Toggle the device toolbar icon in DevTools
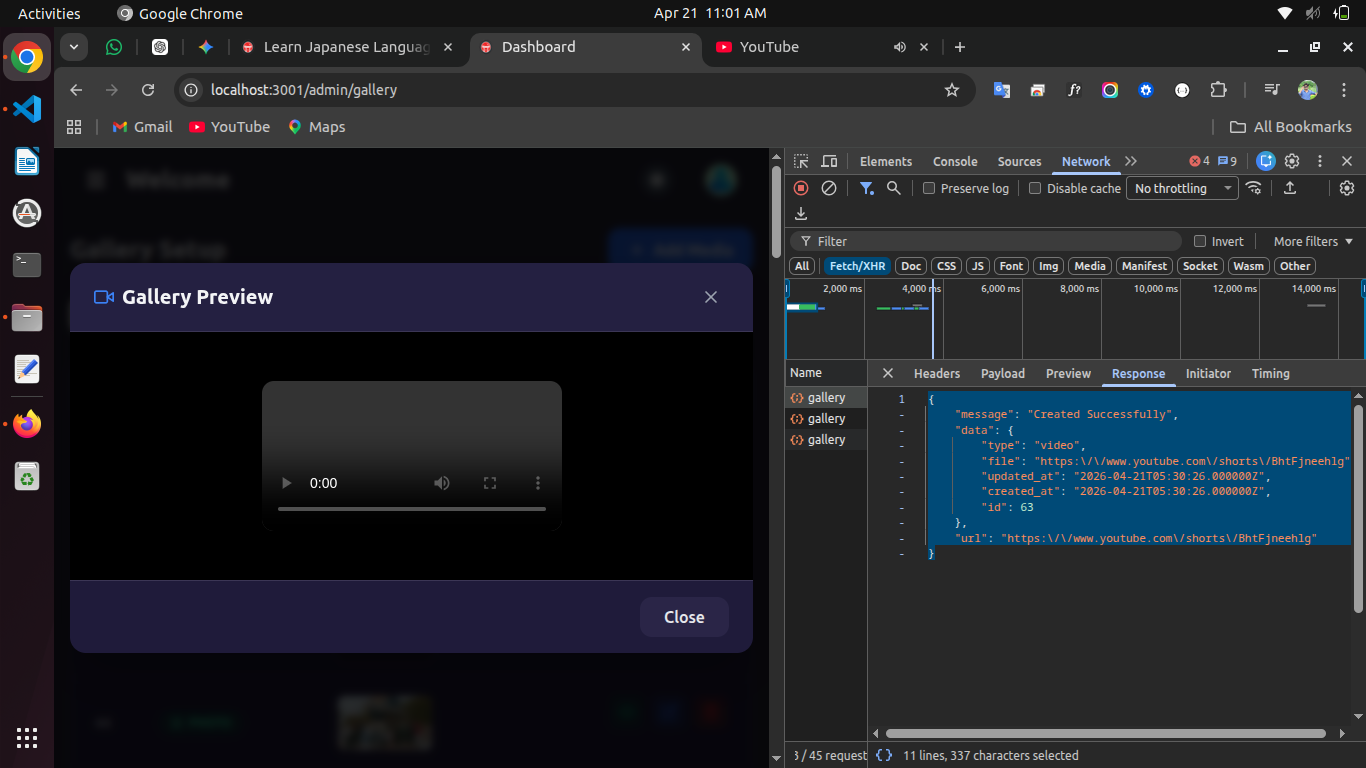Viewport: 1366px width, 768px height. pyautogui.click(x=829, y=161)
